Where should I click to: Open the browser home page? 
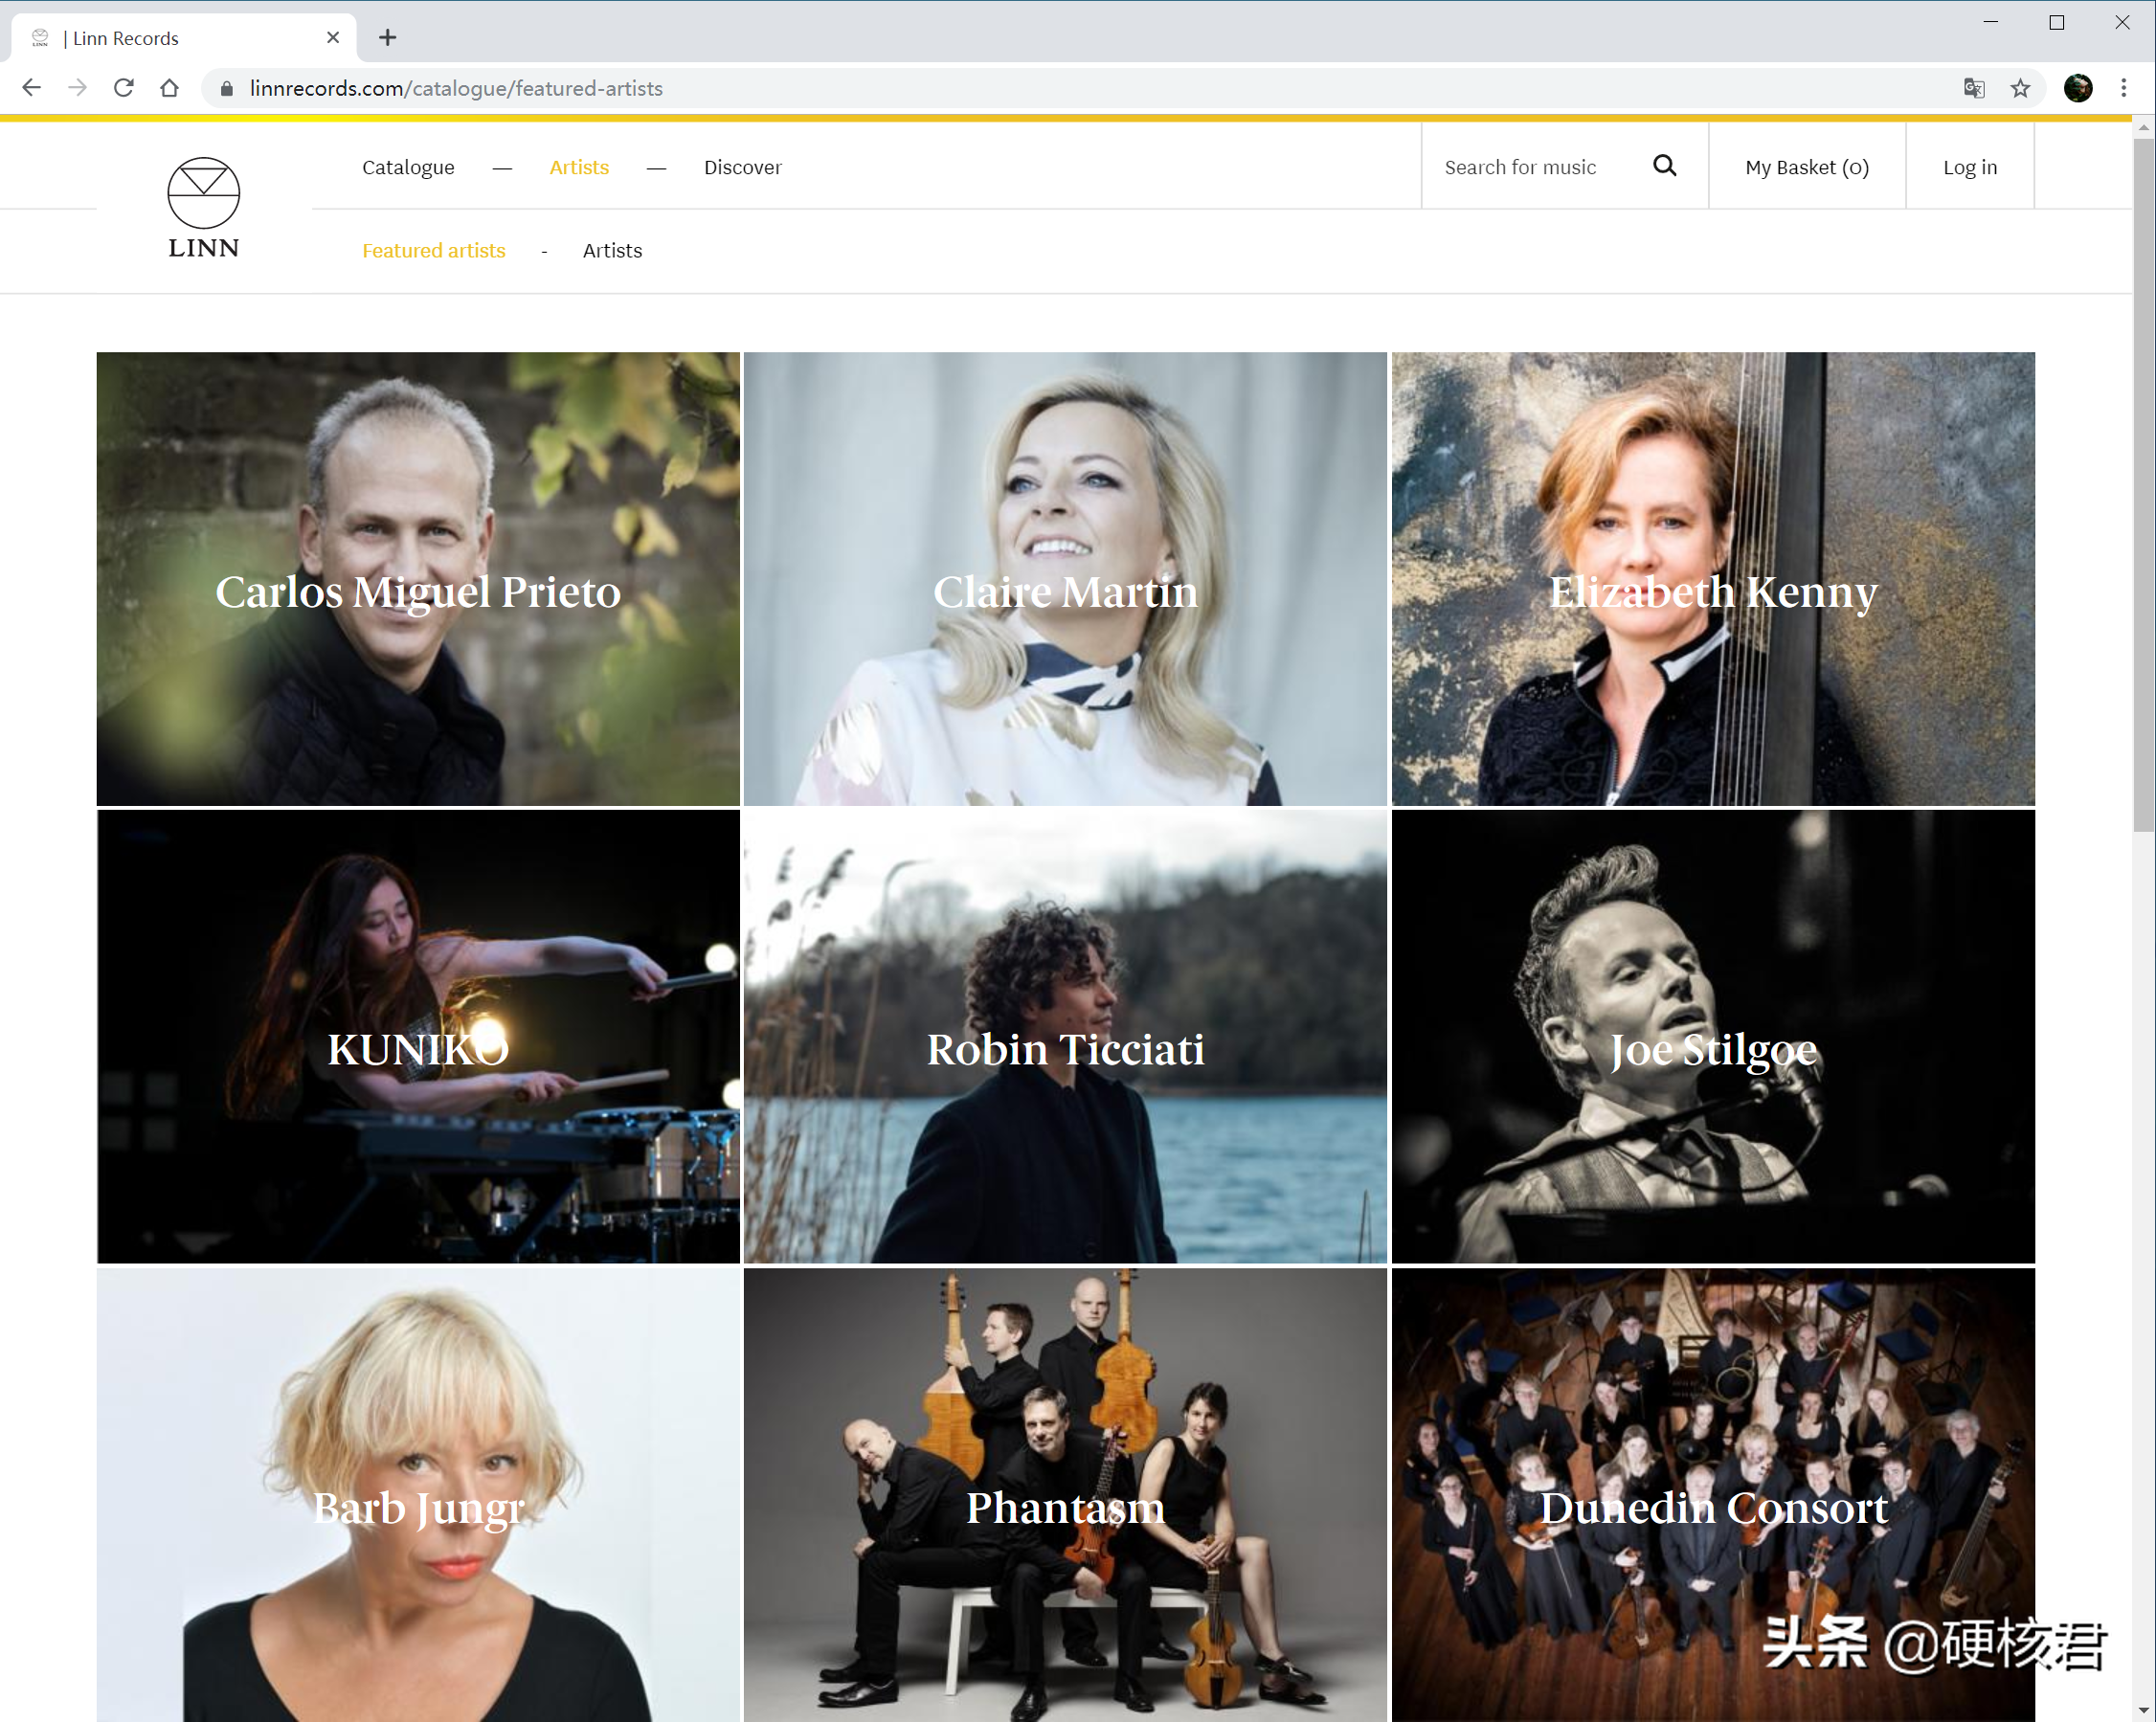170,88
